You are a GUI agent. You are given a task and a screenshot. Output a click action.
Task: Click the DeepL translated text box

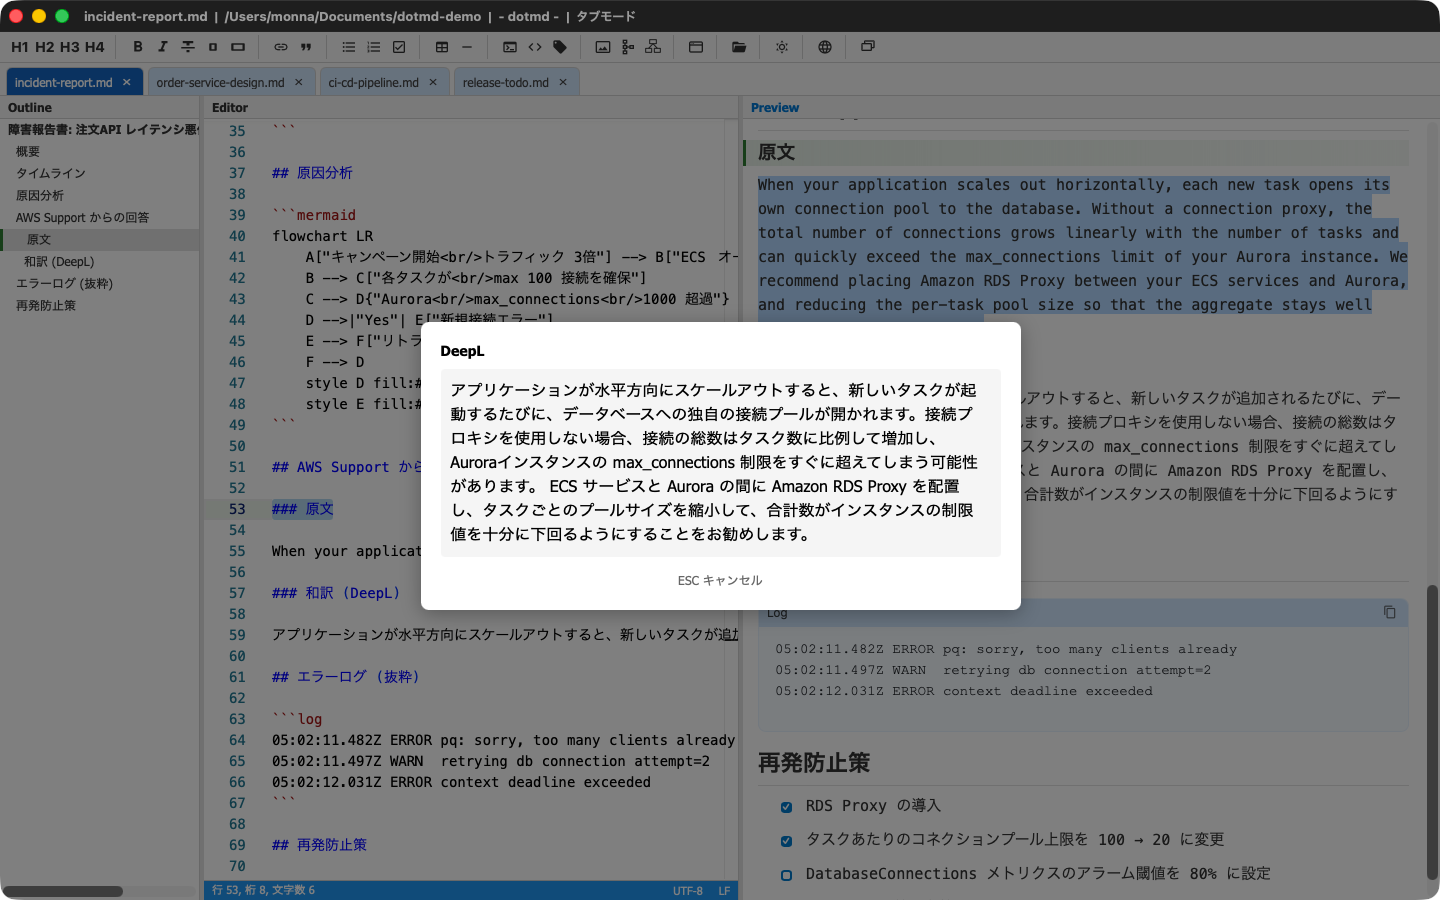(720, 462)
